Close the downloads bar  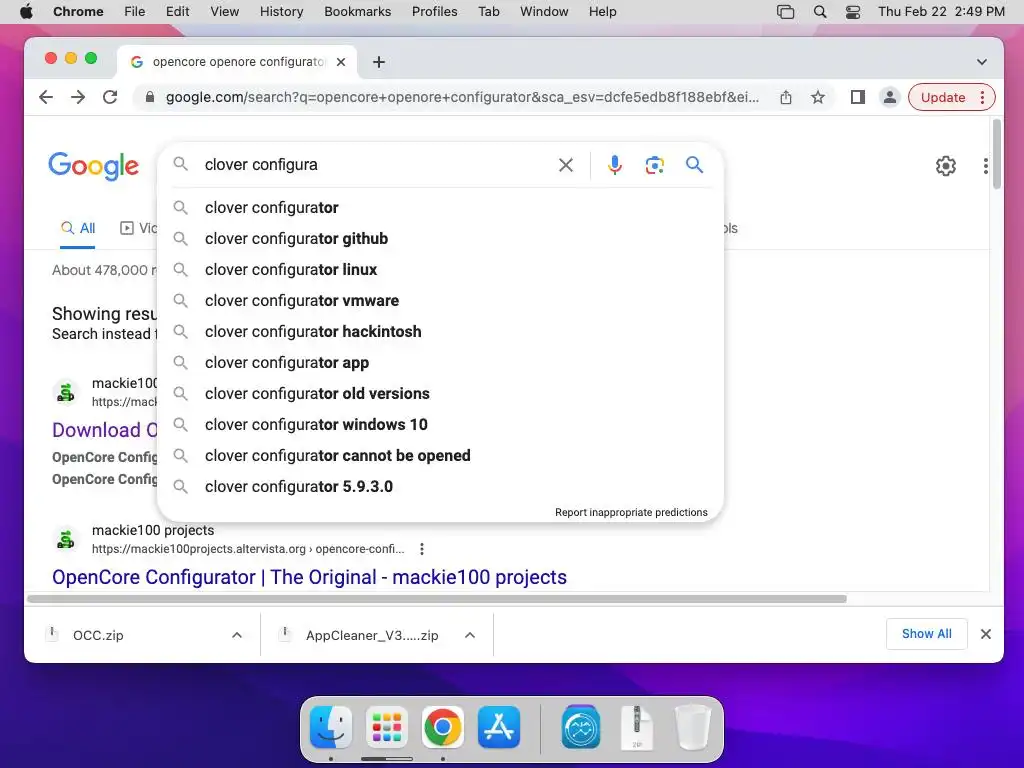tap(985, 634)
